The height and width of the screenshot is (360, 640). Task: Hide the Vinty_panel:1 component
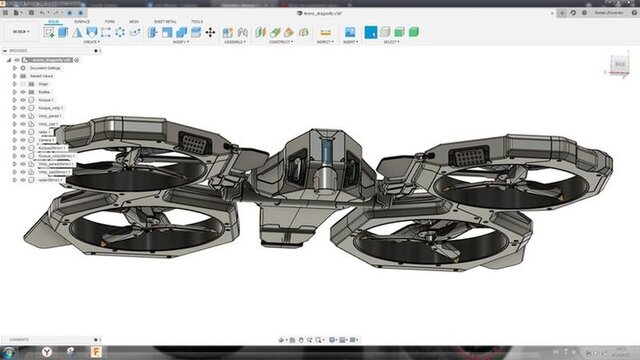pyautogui.click(x=23, y=116)
